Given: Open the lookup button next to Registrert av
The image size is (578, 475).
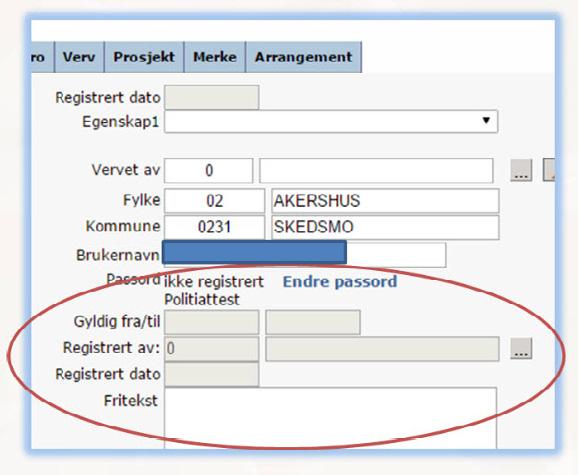Looking at the screenshot, I should [x=521, y=348].
